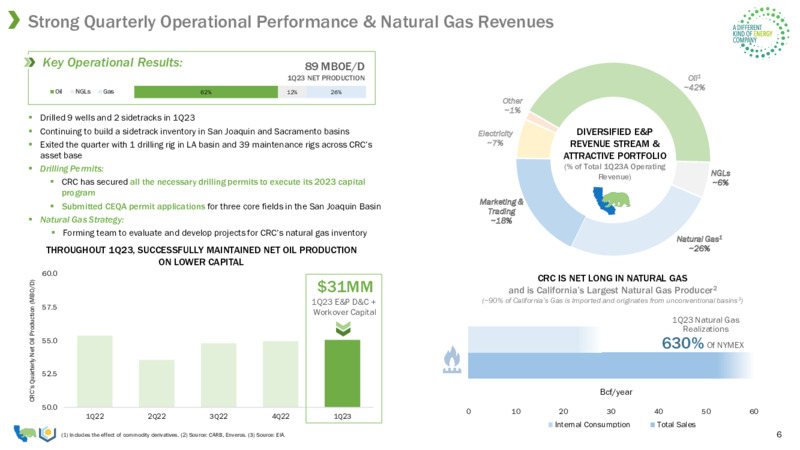Click the 'California's Largest Natural Gas Producer' subtitle

tap(612, 290)
